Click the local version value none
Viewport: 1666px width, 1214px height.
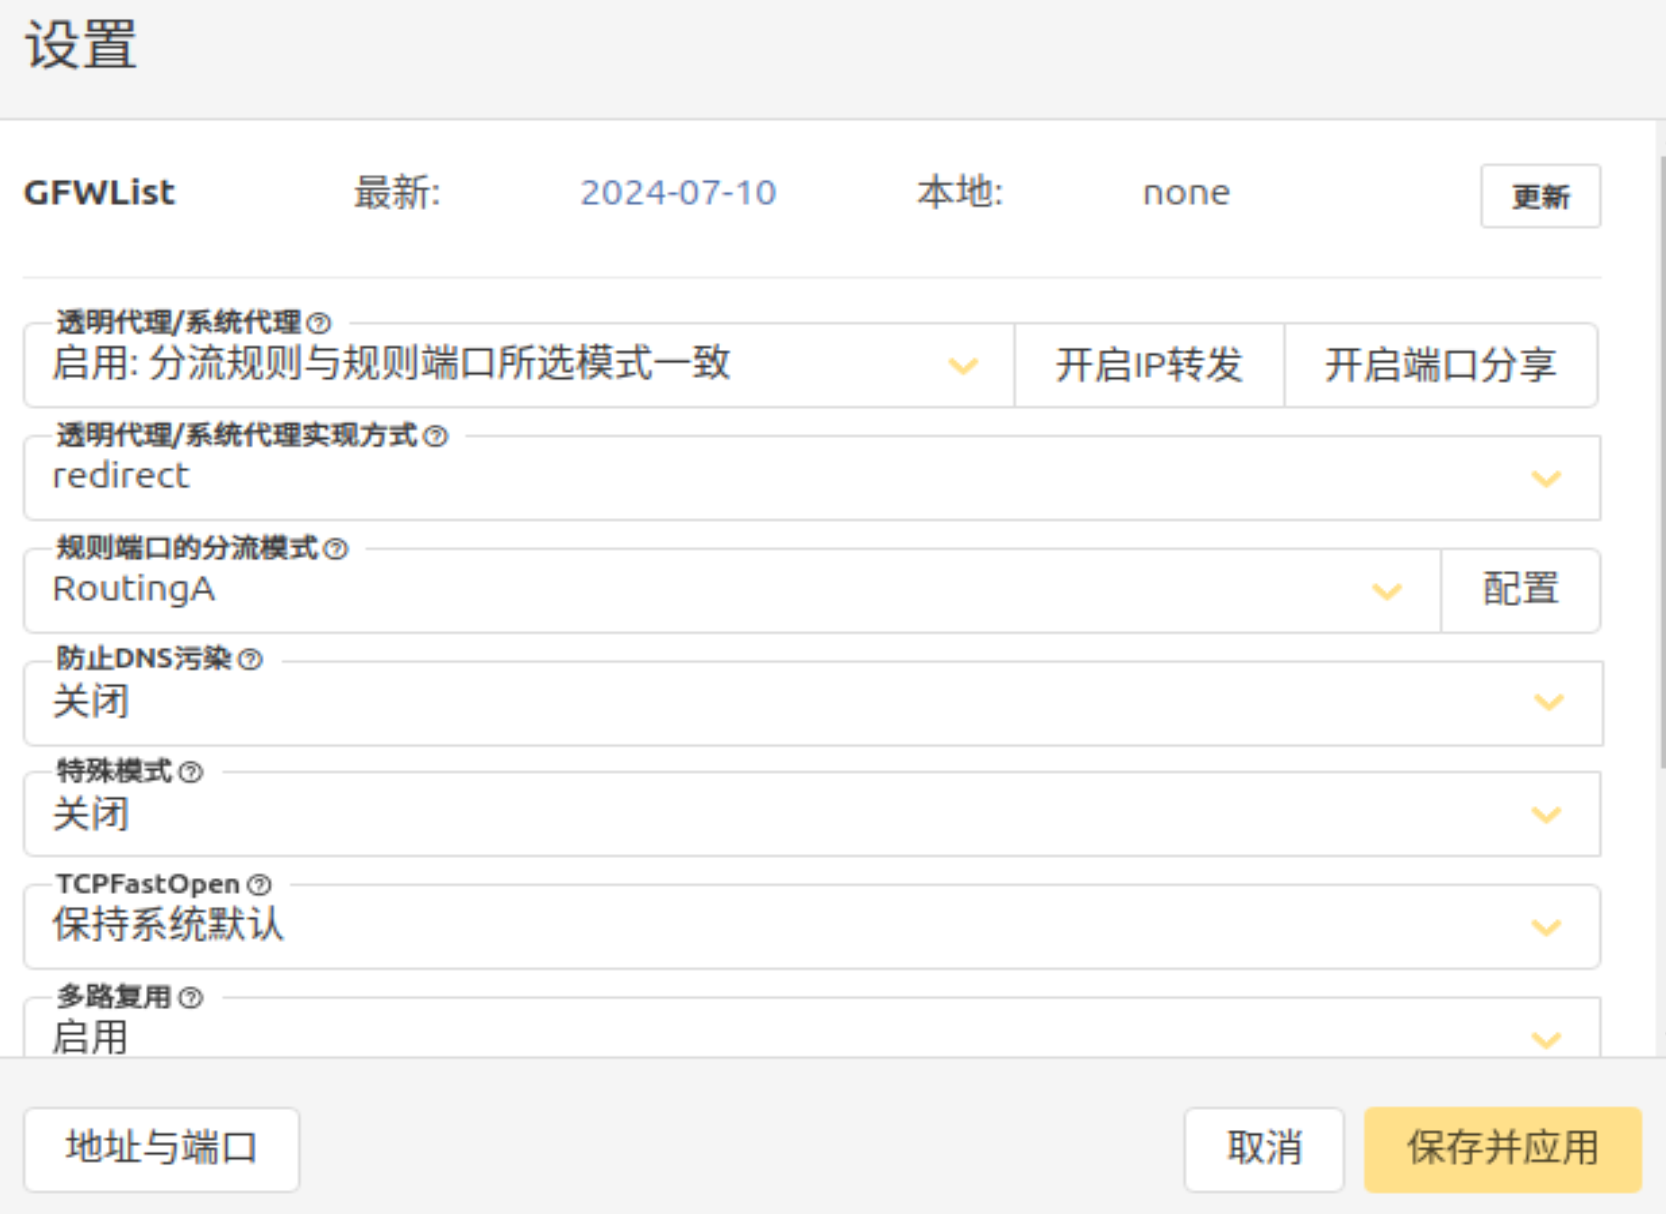(x=1186, y=193)
